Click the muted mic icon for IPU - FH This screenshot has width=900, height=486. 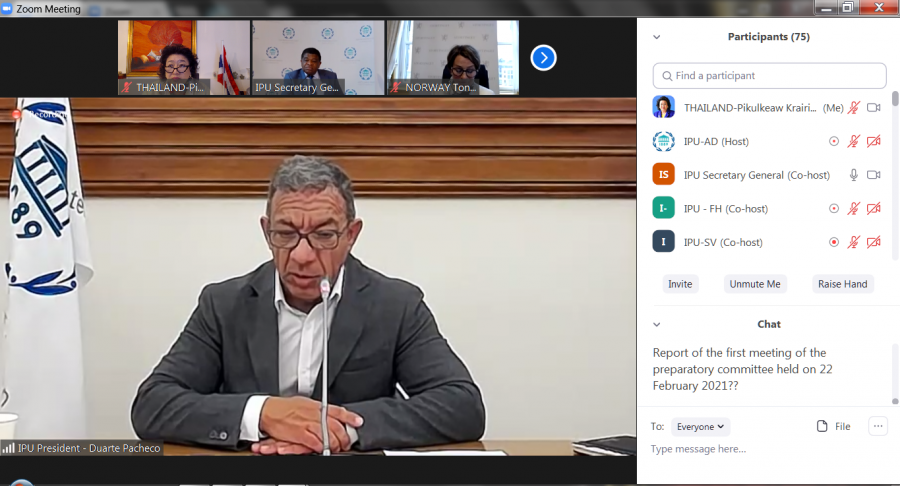(x=854, y=209)
